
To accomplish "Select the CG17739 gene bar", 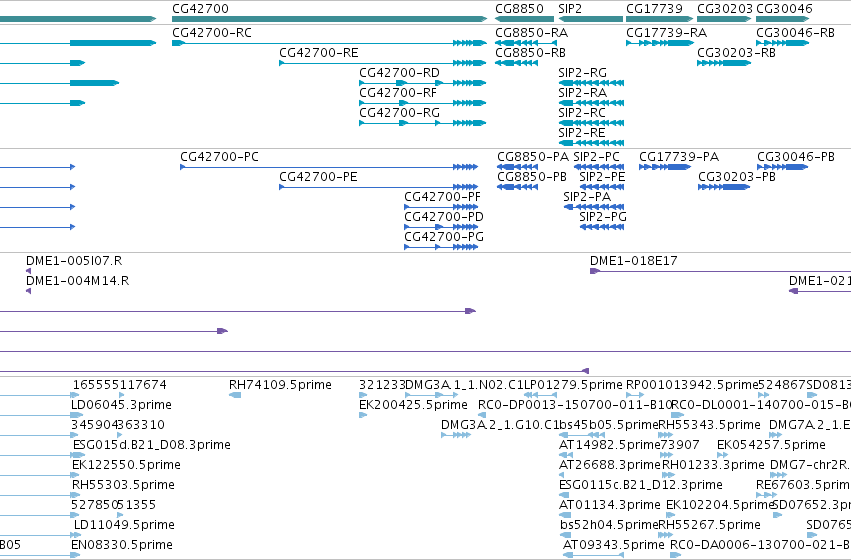I will (x=659, y=19).
